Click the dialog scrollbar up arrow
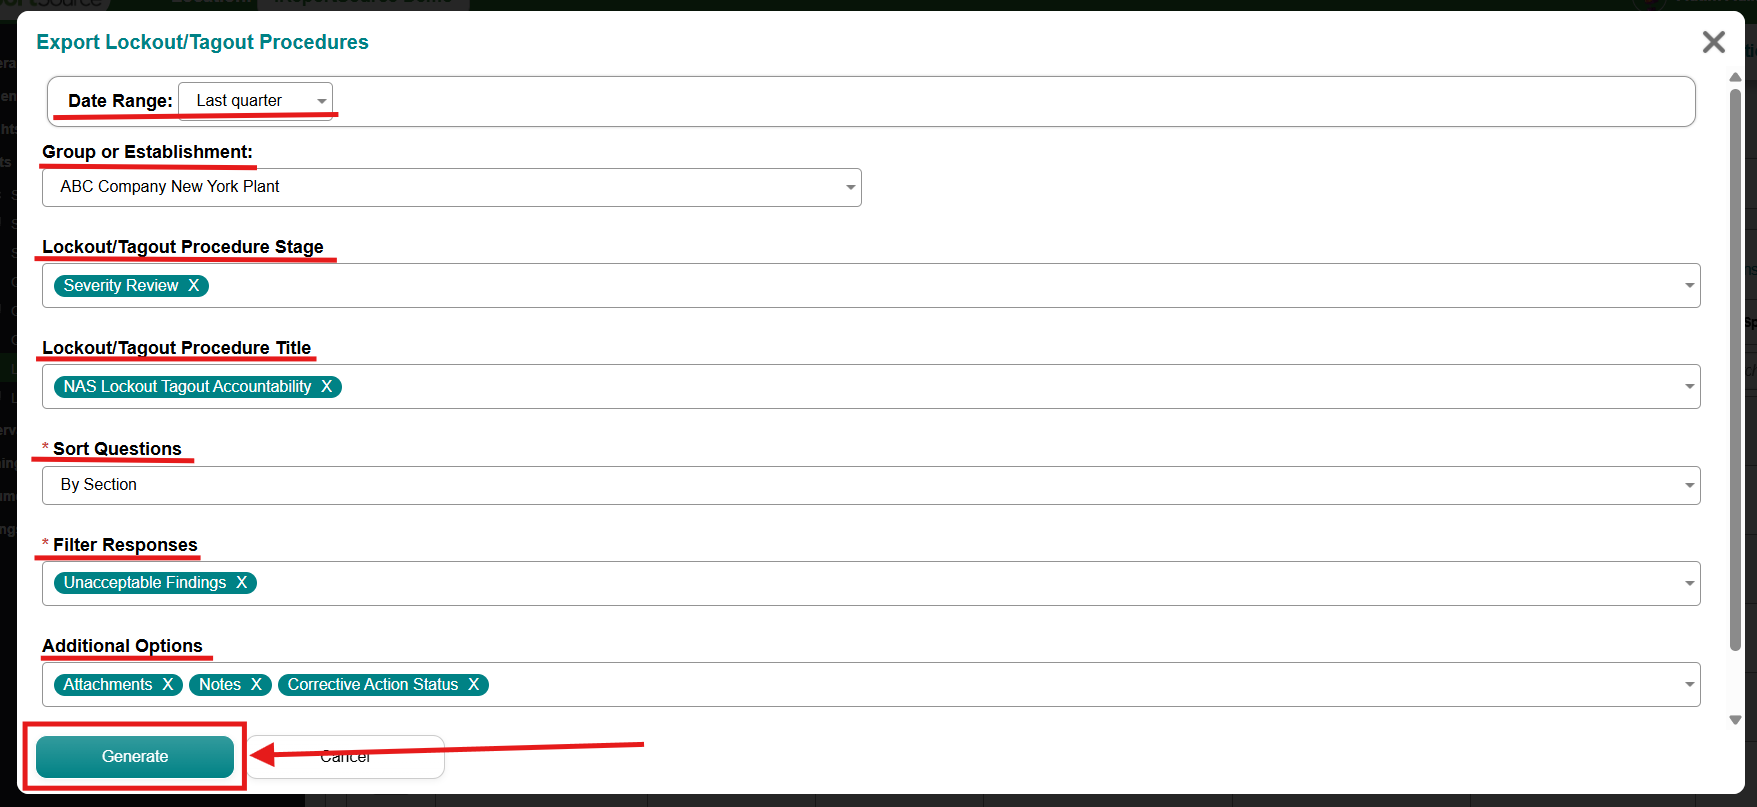The height and width of the screenshot is (807, 1757). (1736, 77)
